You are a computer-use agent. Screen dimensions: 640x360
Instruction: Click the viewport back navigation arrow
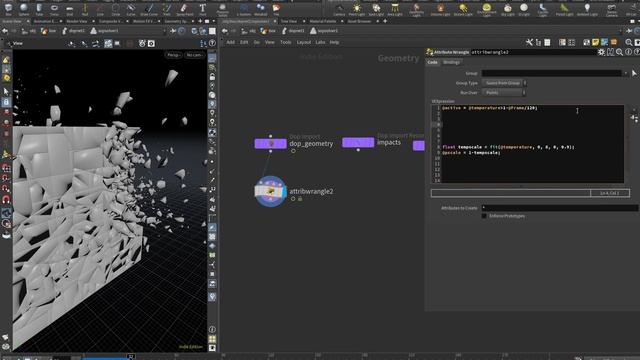point(5,31)
